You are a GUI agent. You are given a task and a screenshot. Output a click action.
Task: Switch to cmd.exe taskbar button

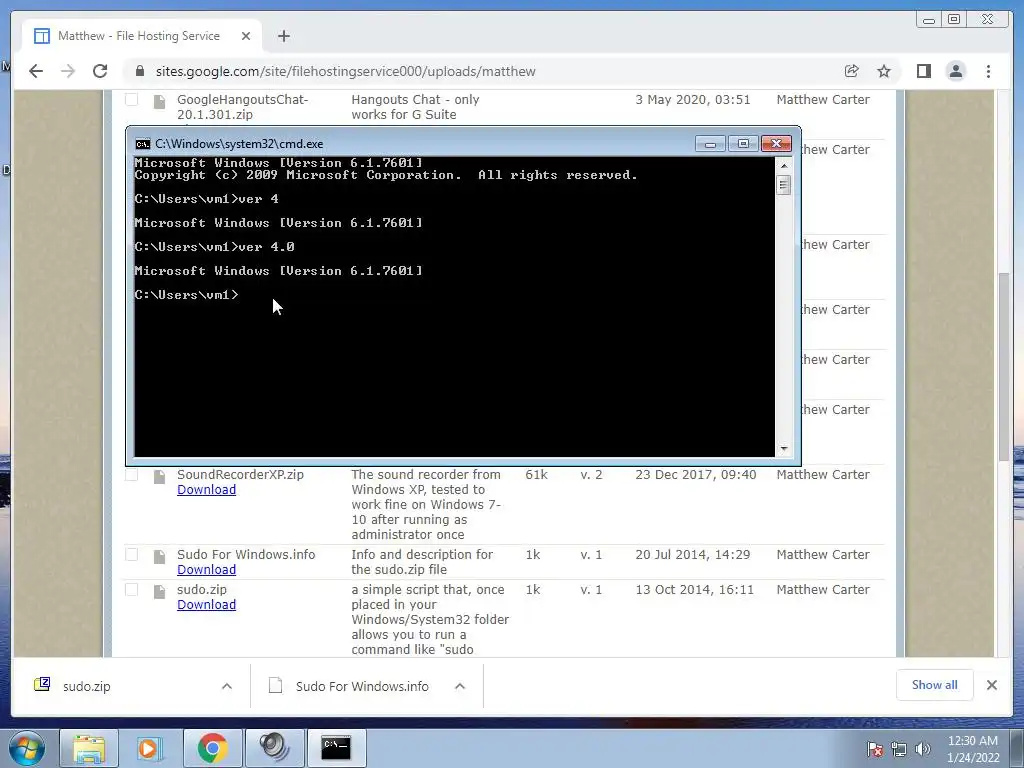click(x=336, y=748)
